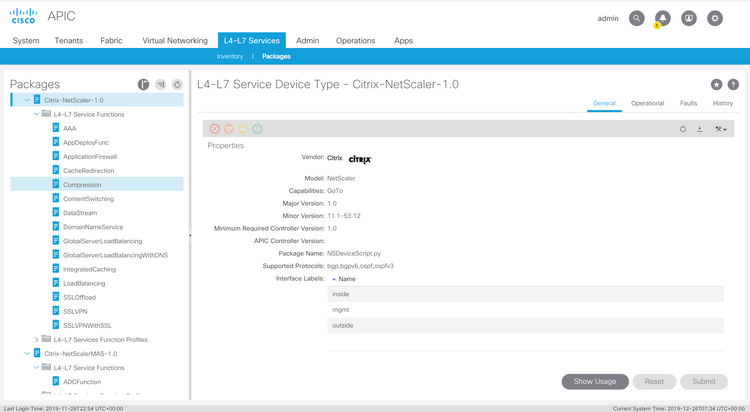750x412 pixels.
Task: Select the LoadBalancing function icon
Action: [56, 282]
